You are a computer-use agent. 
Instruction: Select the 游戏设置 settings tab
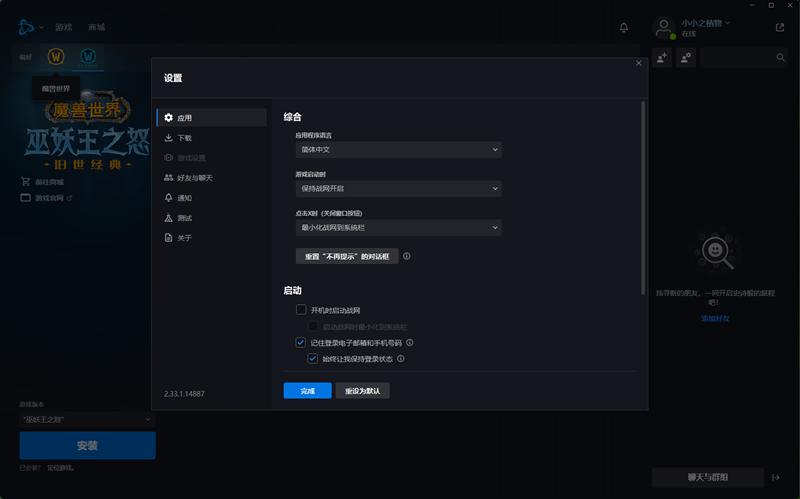coord(211,158)
